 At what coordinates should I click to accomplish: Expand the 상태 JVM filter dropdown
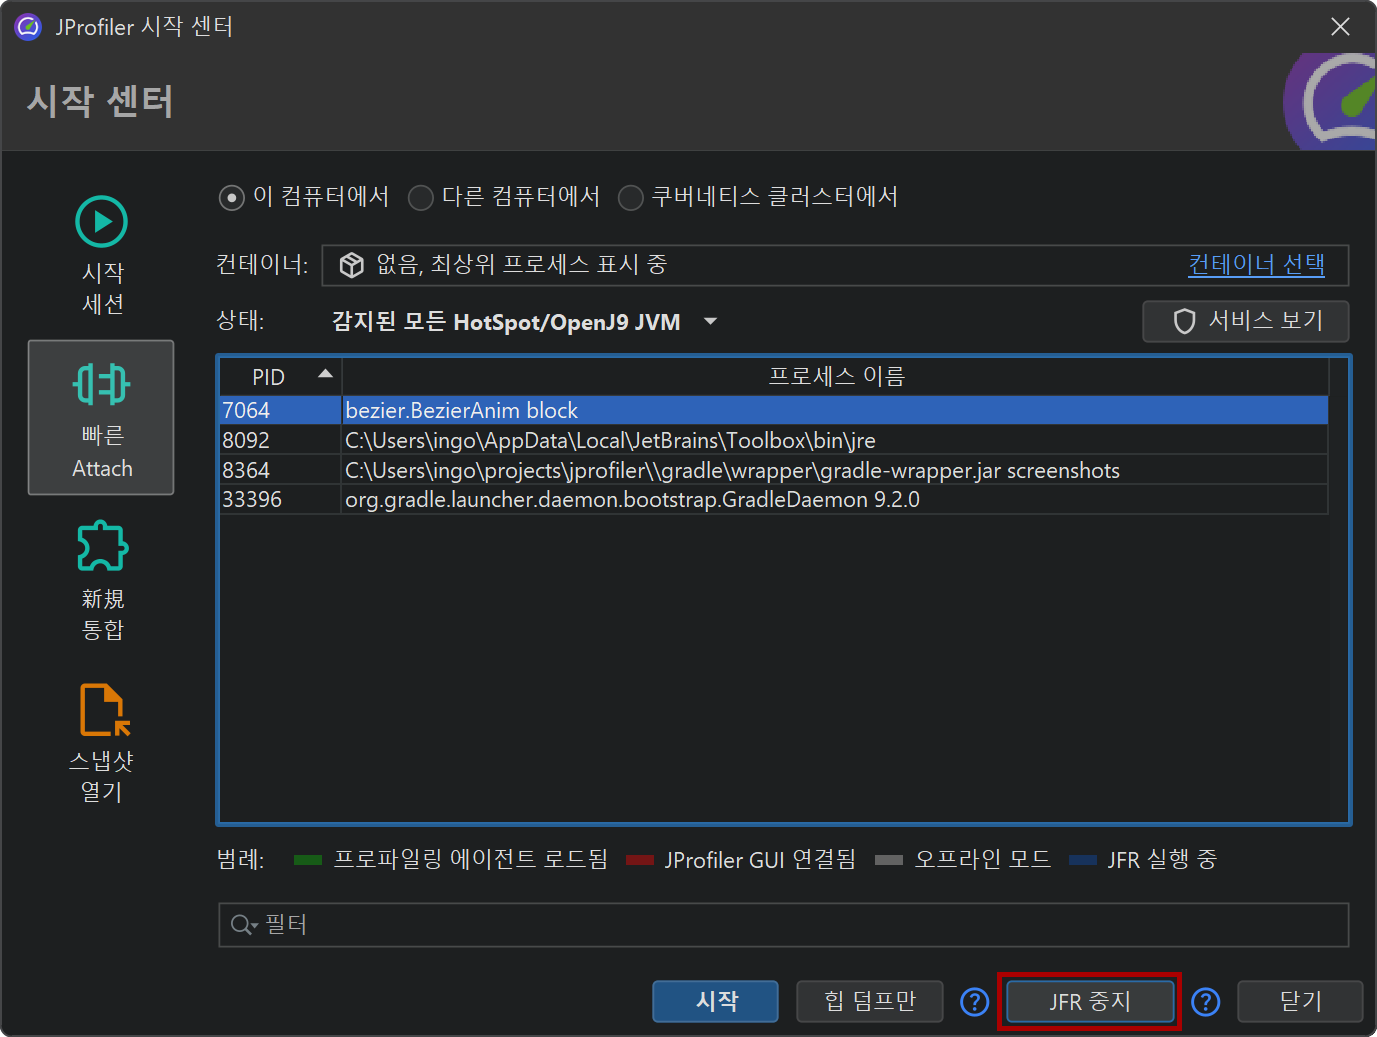coord(710,322)
